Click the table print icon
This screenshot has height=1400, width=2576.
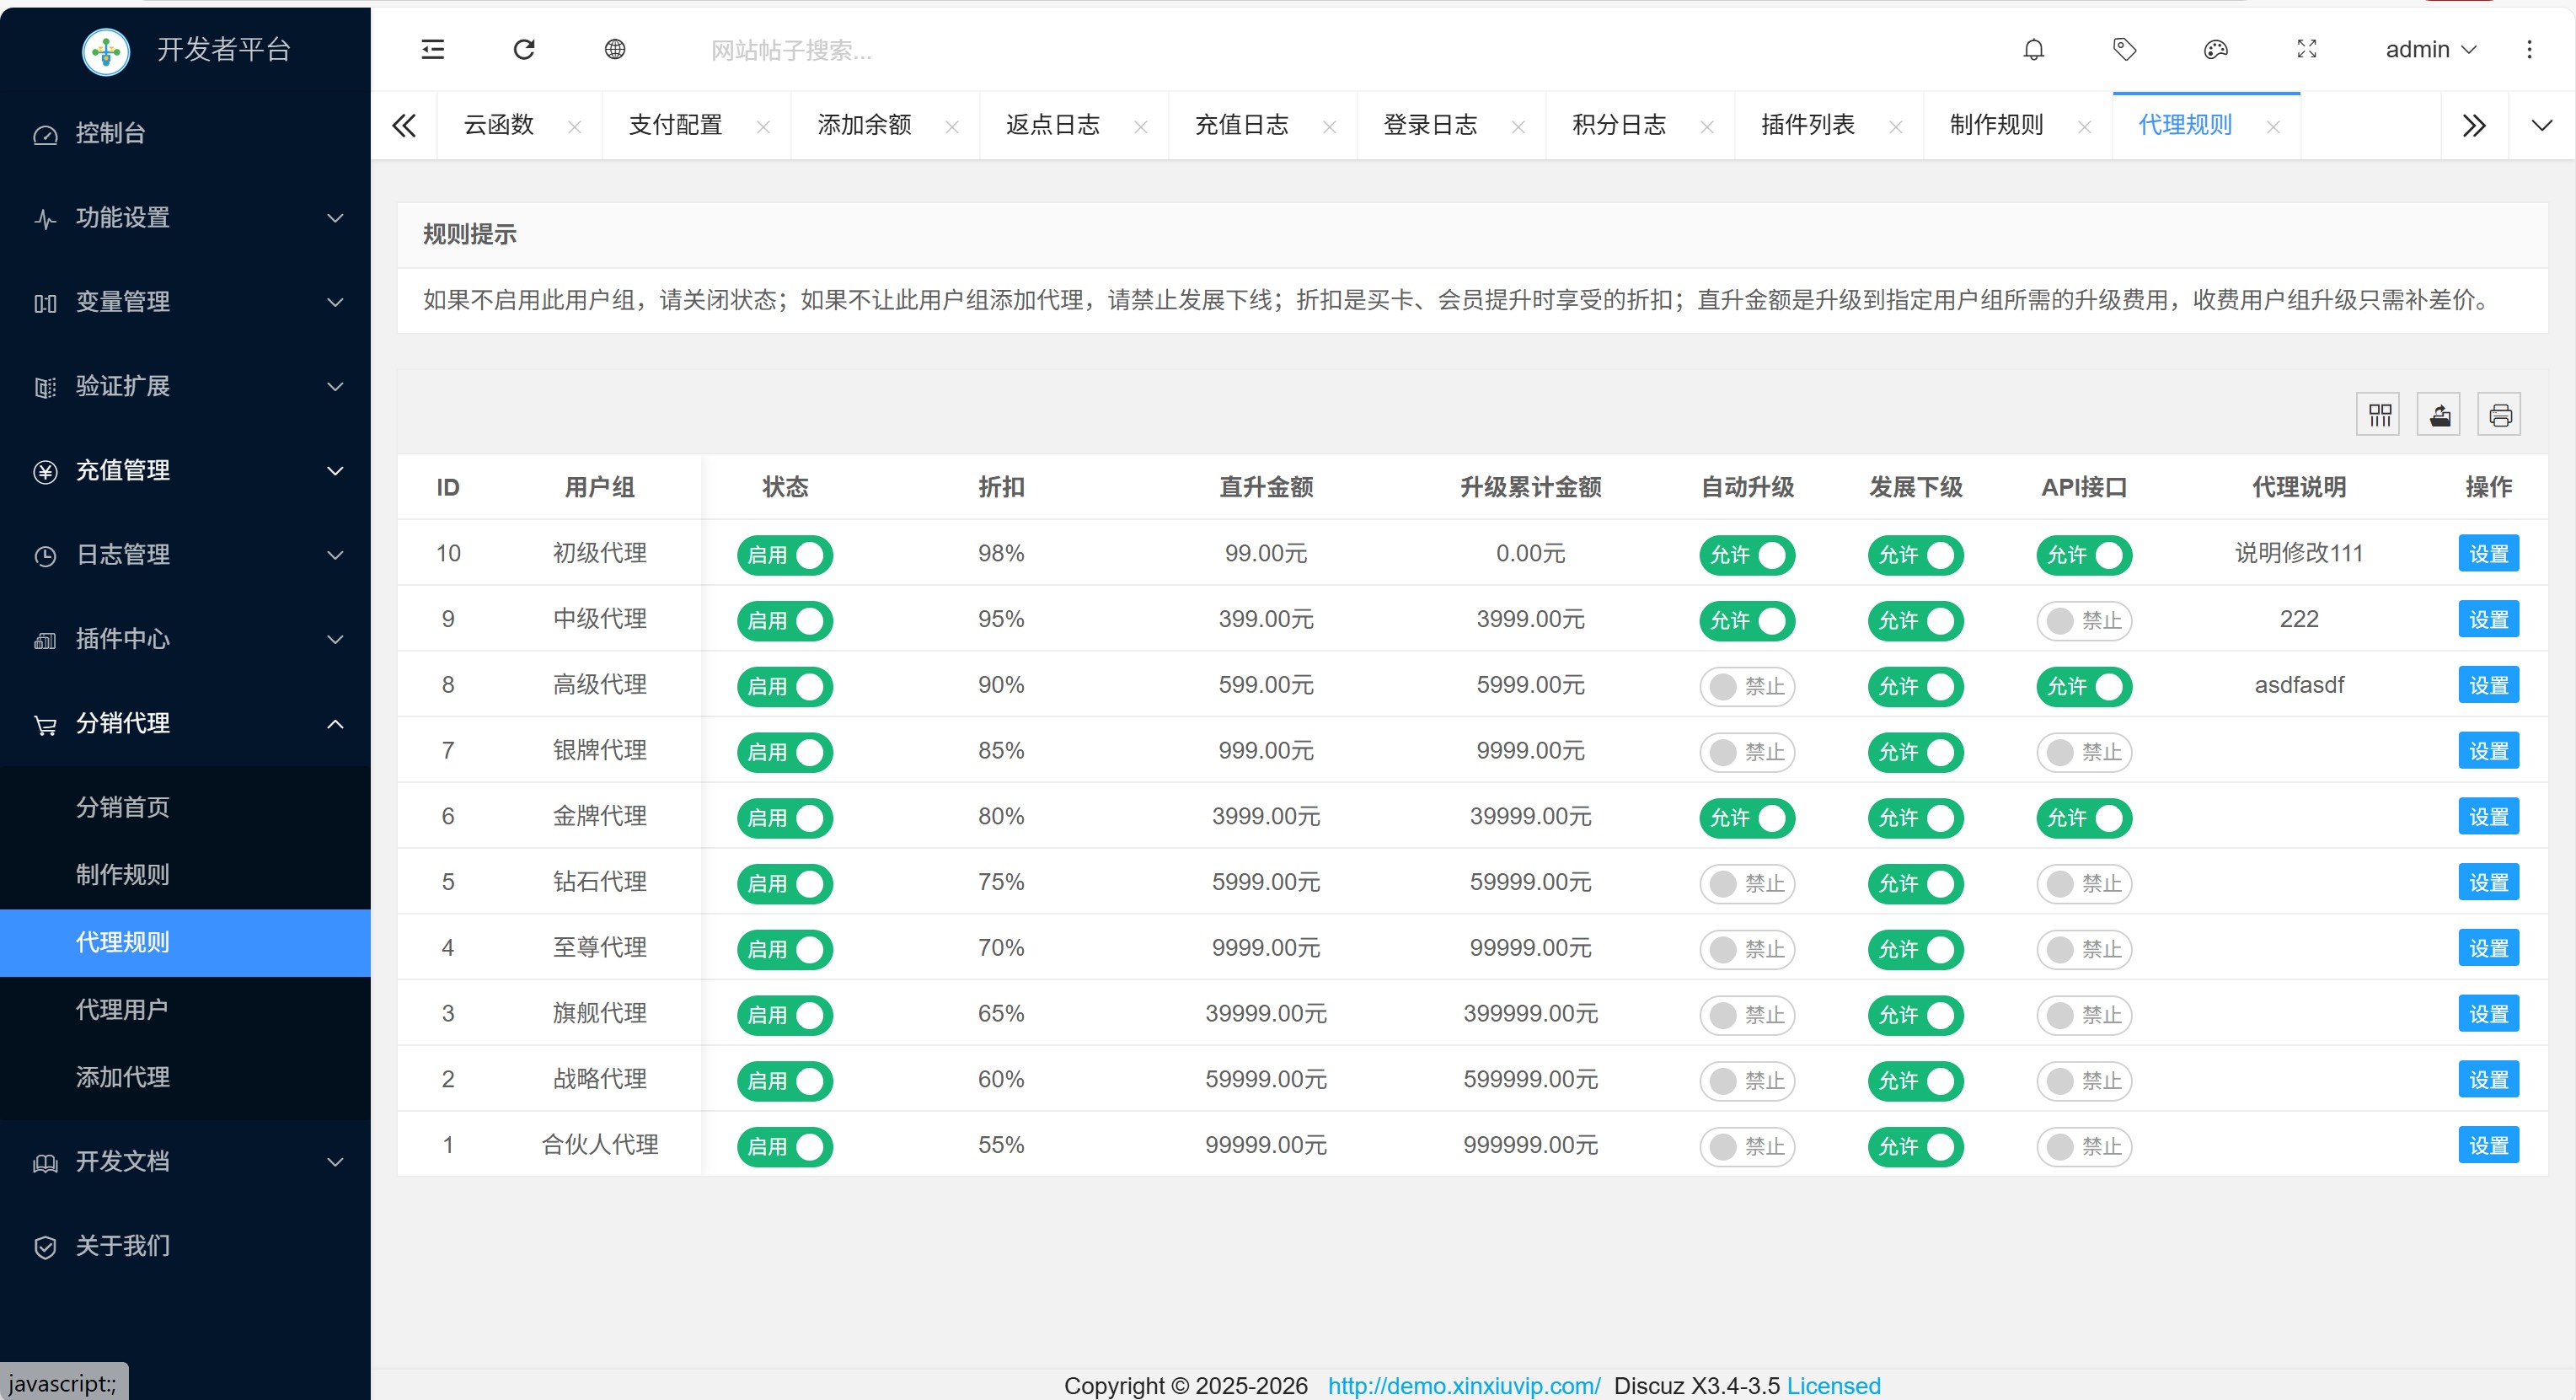2499,415
